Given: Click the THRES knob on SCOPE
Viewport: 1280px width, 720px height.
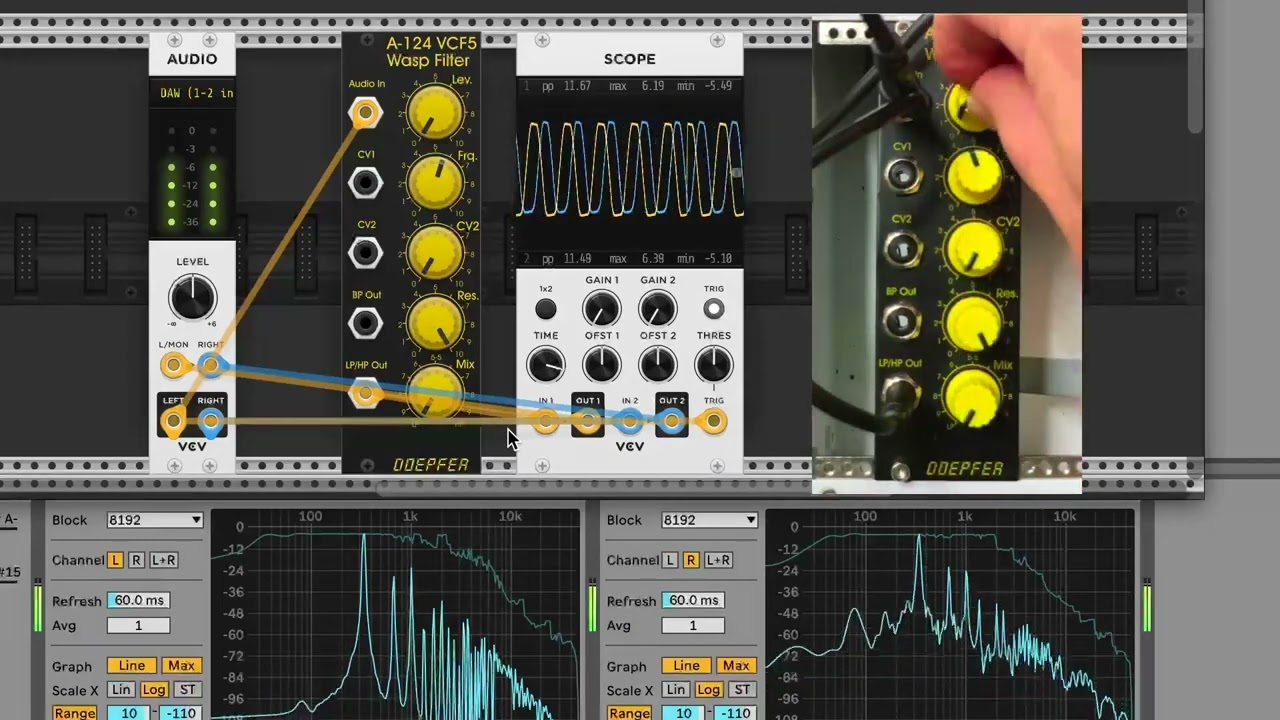Looking at the screenshot, I should [x=713, y=365].
